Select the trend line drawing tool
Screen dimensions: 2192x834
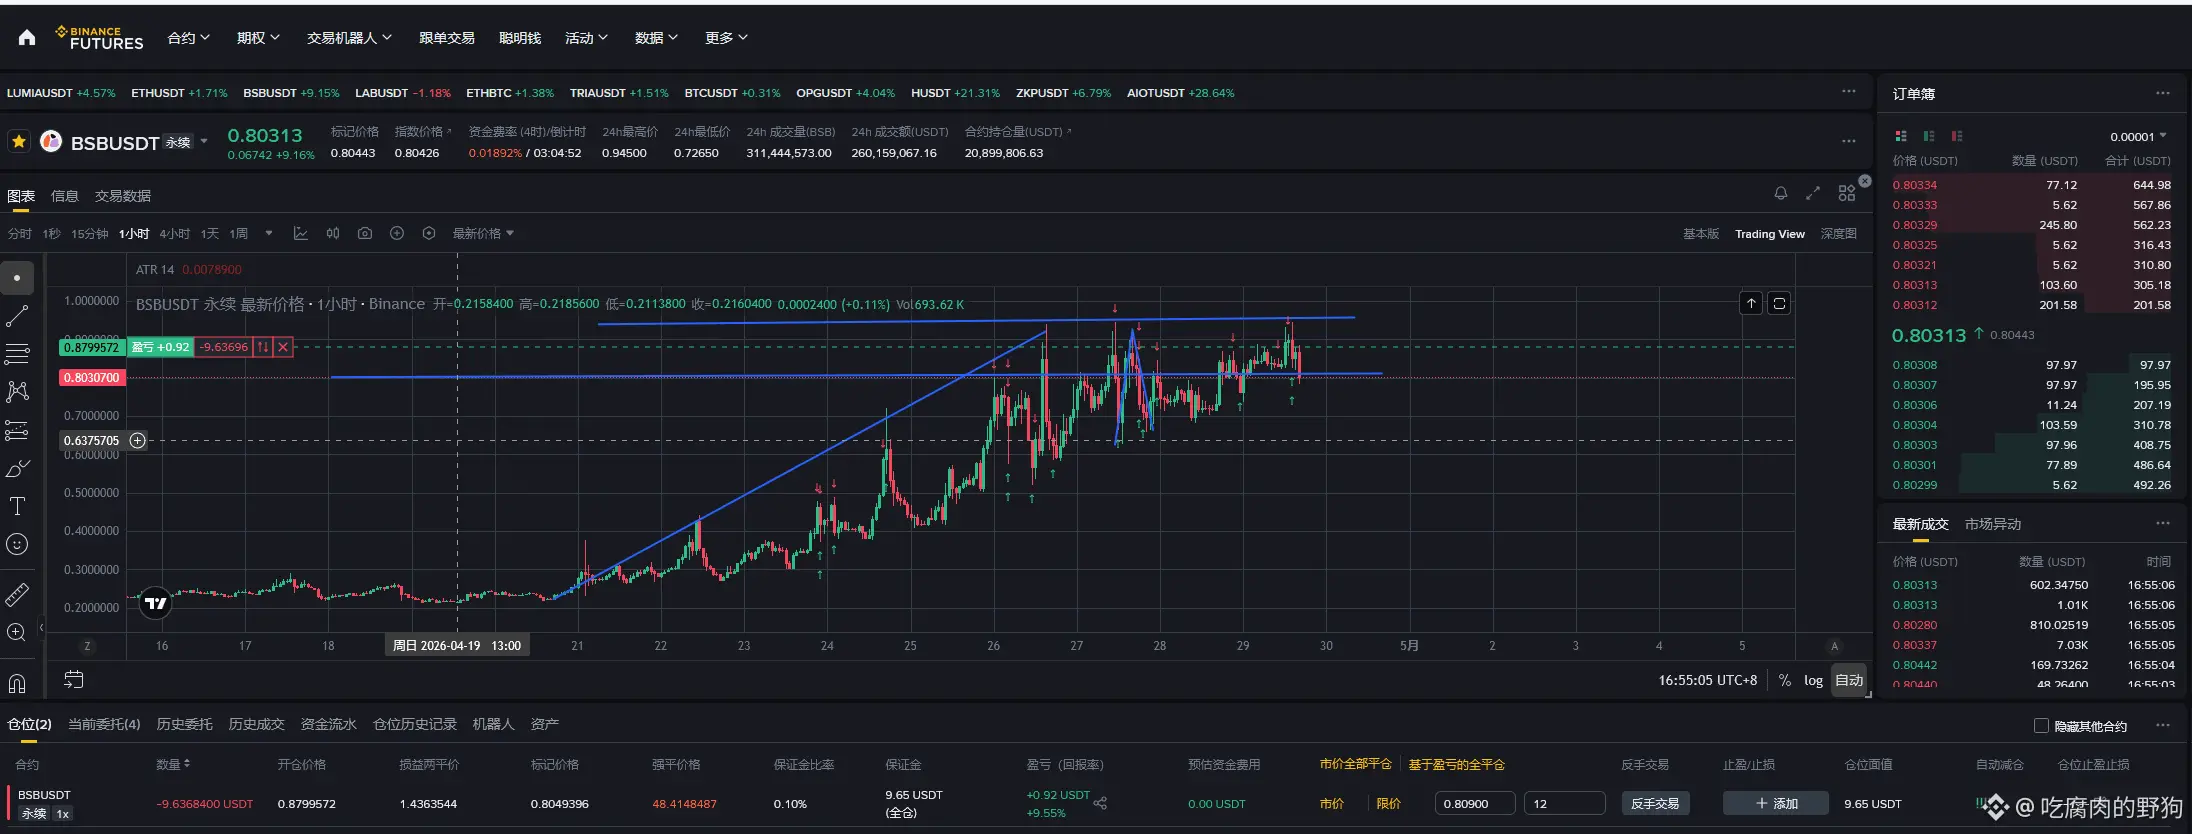(17, 316)
